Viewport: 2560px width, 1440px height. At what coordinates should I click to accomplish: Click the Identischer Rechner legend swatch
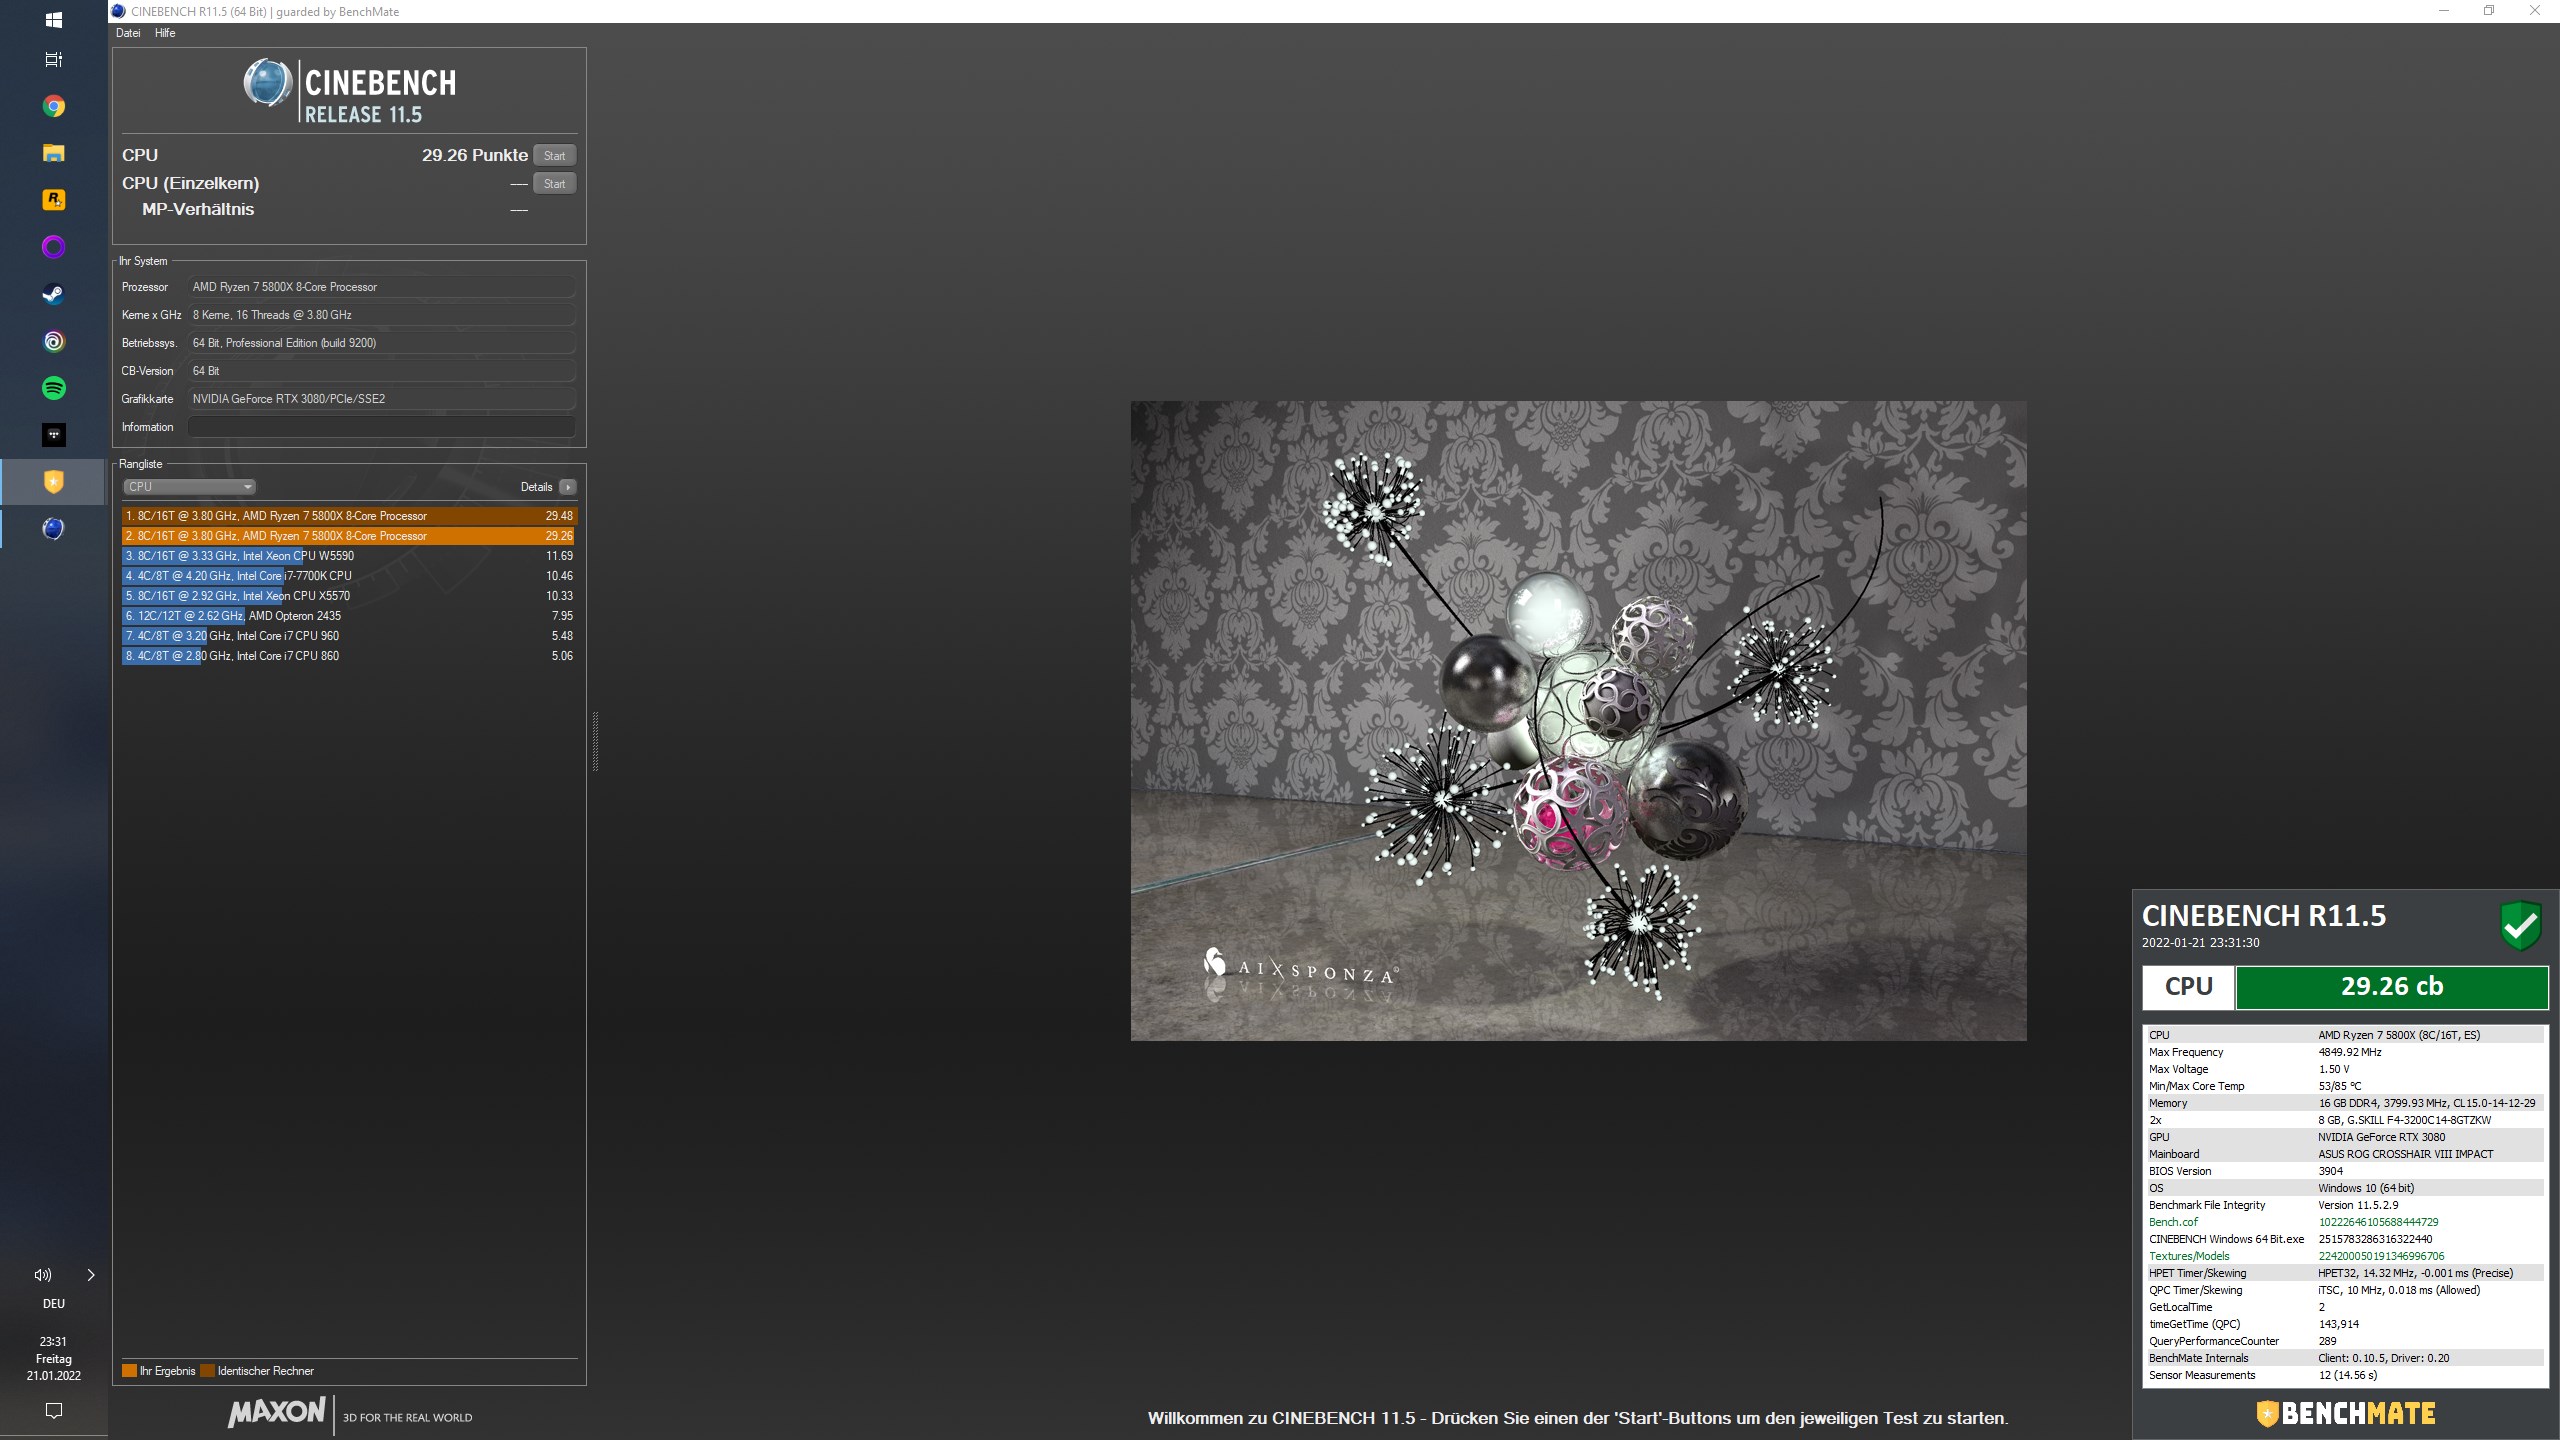207,1371
